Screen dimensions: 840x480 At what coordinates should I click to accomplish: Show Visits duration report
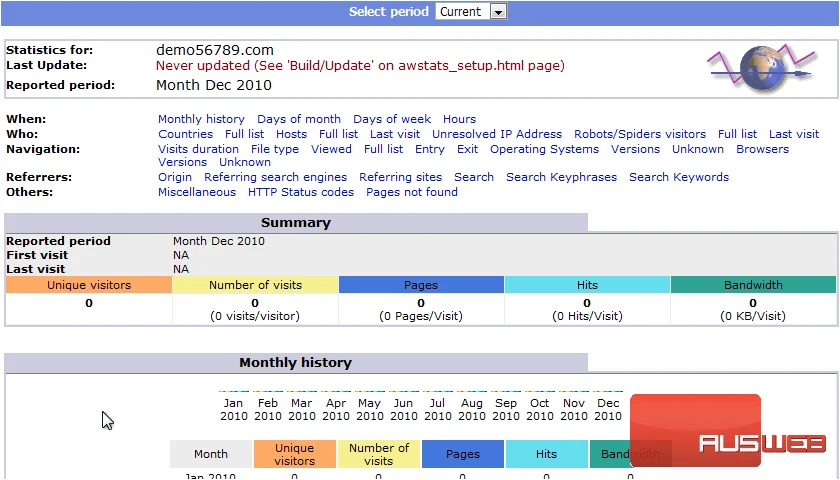(198, 149)
